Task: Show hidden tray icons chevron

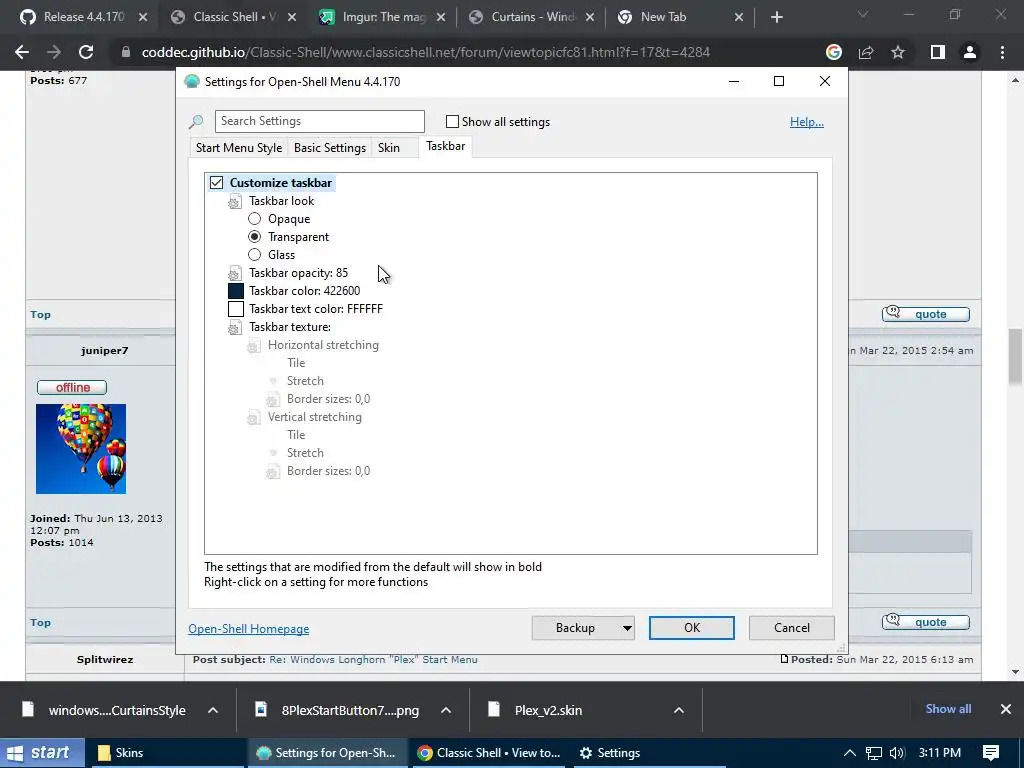Action: tap(850, 753)
